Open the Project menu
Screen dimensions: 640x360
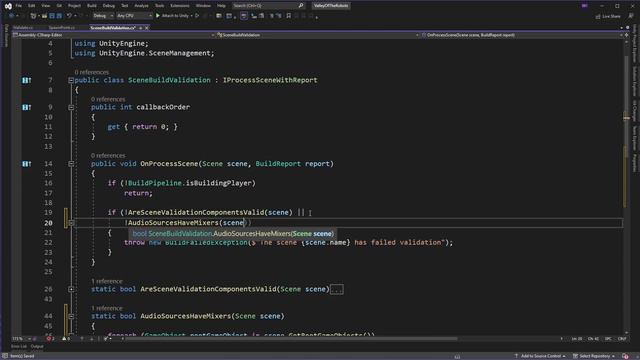point(74,6)
